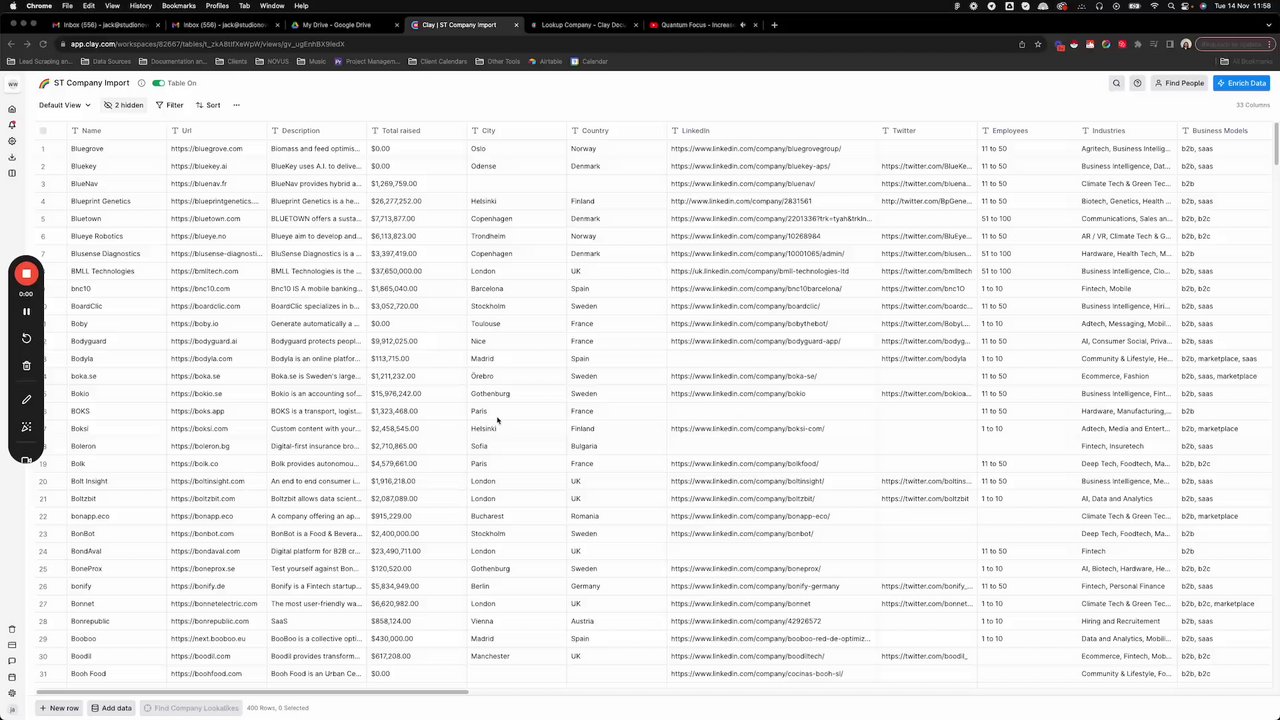Screen dimensions: 1280x720
Task: Activate the recorder confetti effects icon
Action: [26, 427]
